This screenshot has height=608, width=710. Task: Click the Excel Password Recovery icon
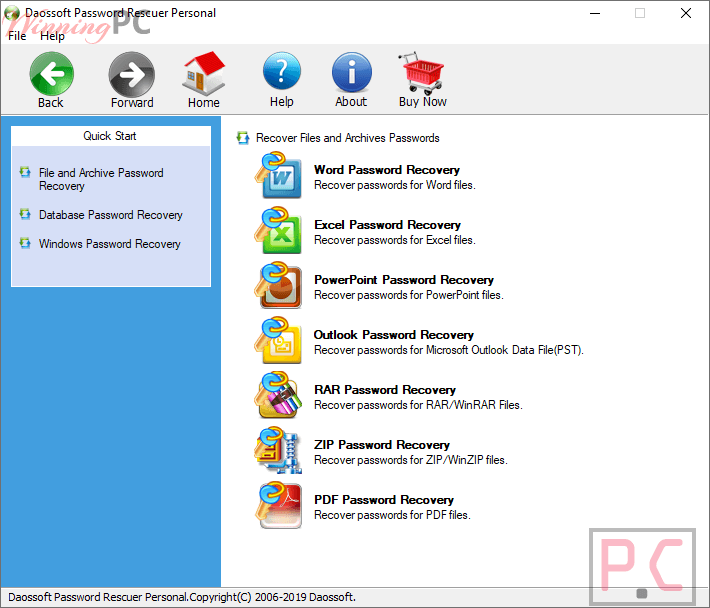(x=278, y=230)
